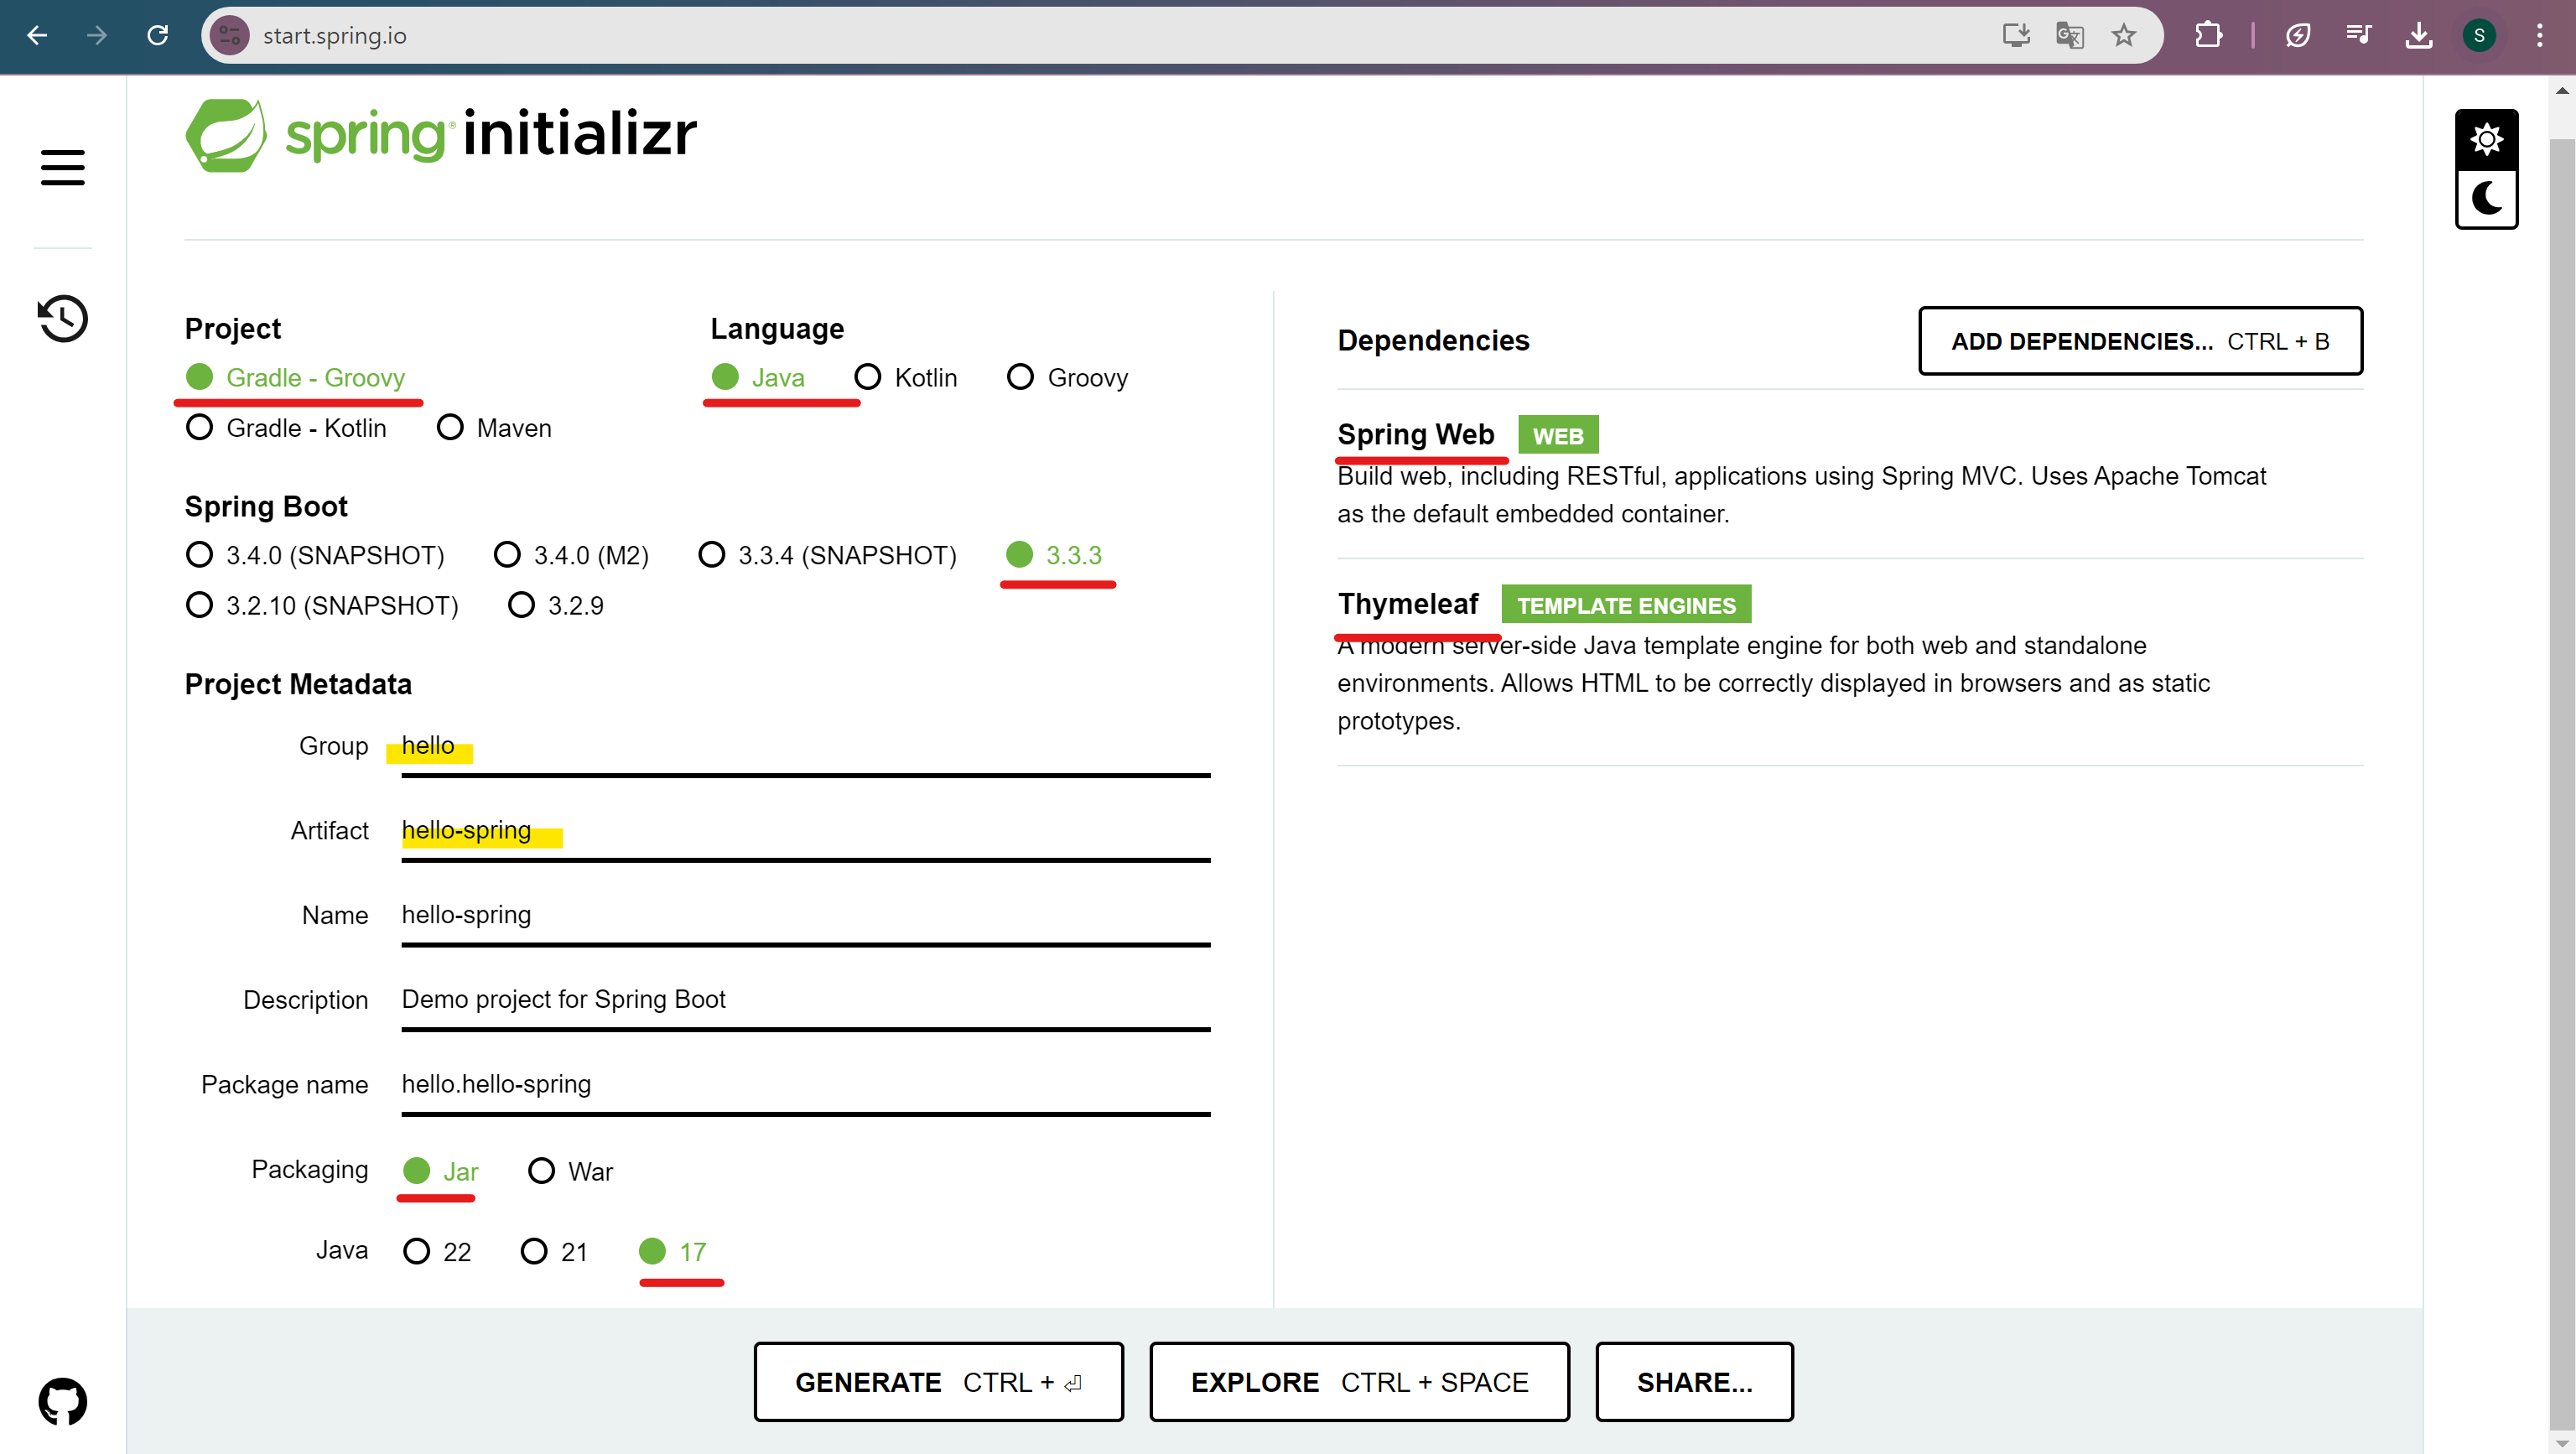Reload the start.spring.io page
The image size is (2576, 1454).
click(158, 36)
